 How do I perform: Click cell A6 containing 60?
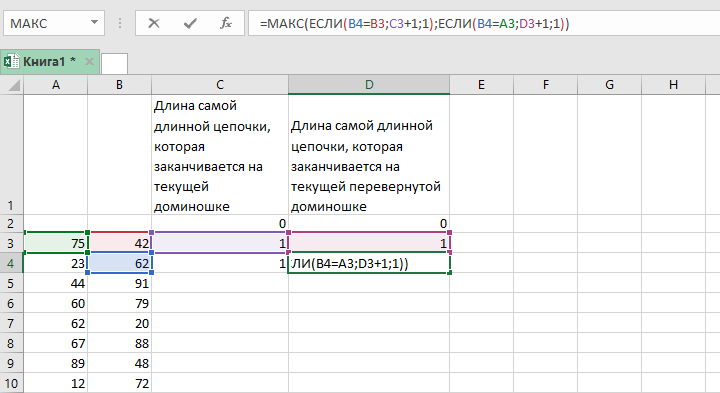click(56, 303)
